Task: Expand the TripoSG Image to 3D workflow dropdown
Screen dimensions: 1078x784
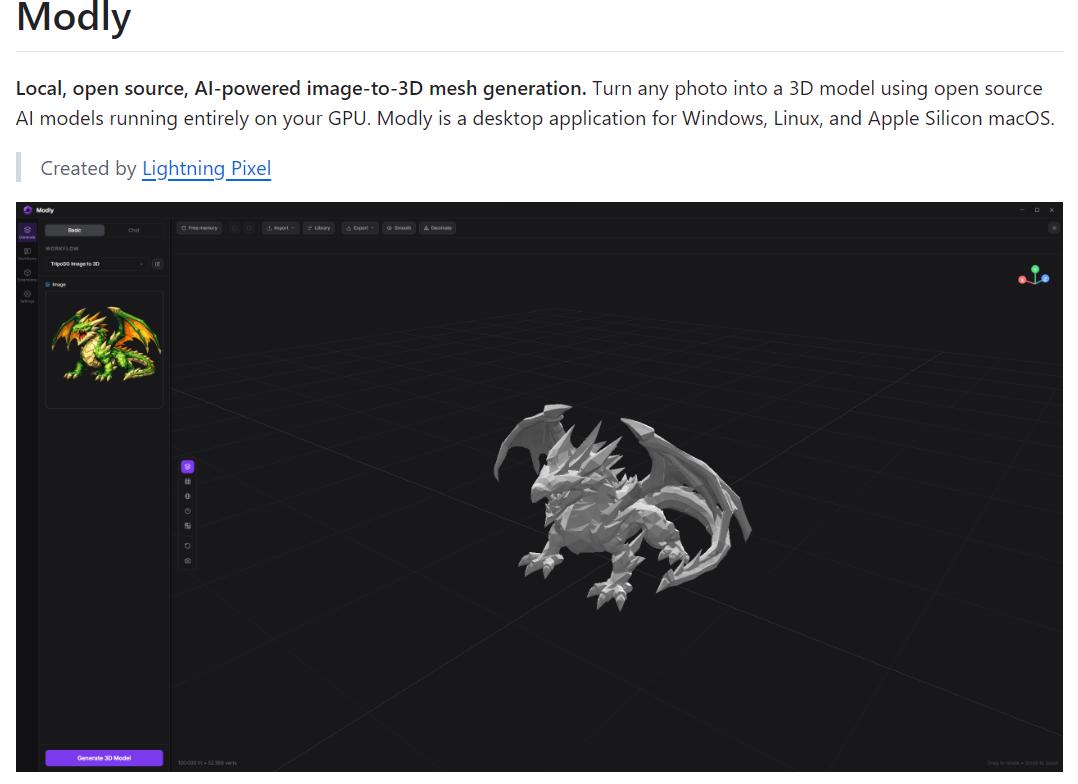Action: [96, 264]
